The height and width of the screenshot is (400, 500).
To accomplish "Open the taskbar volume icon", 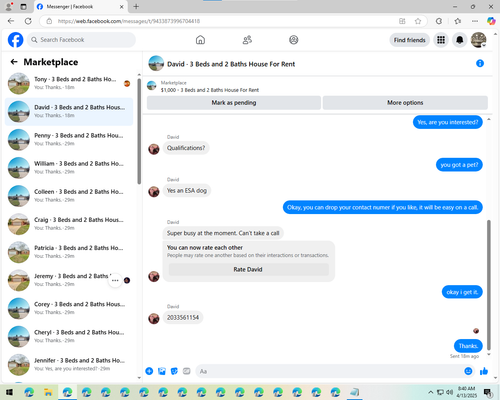I will pyautogui.click(x=450, y=392).
